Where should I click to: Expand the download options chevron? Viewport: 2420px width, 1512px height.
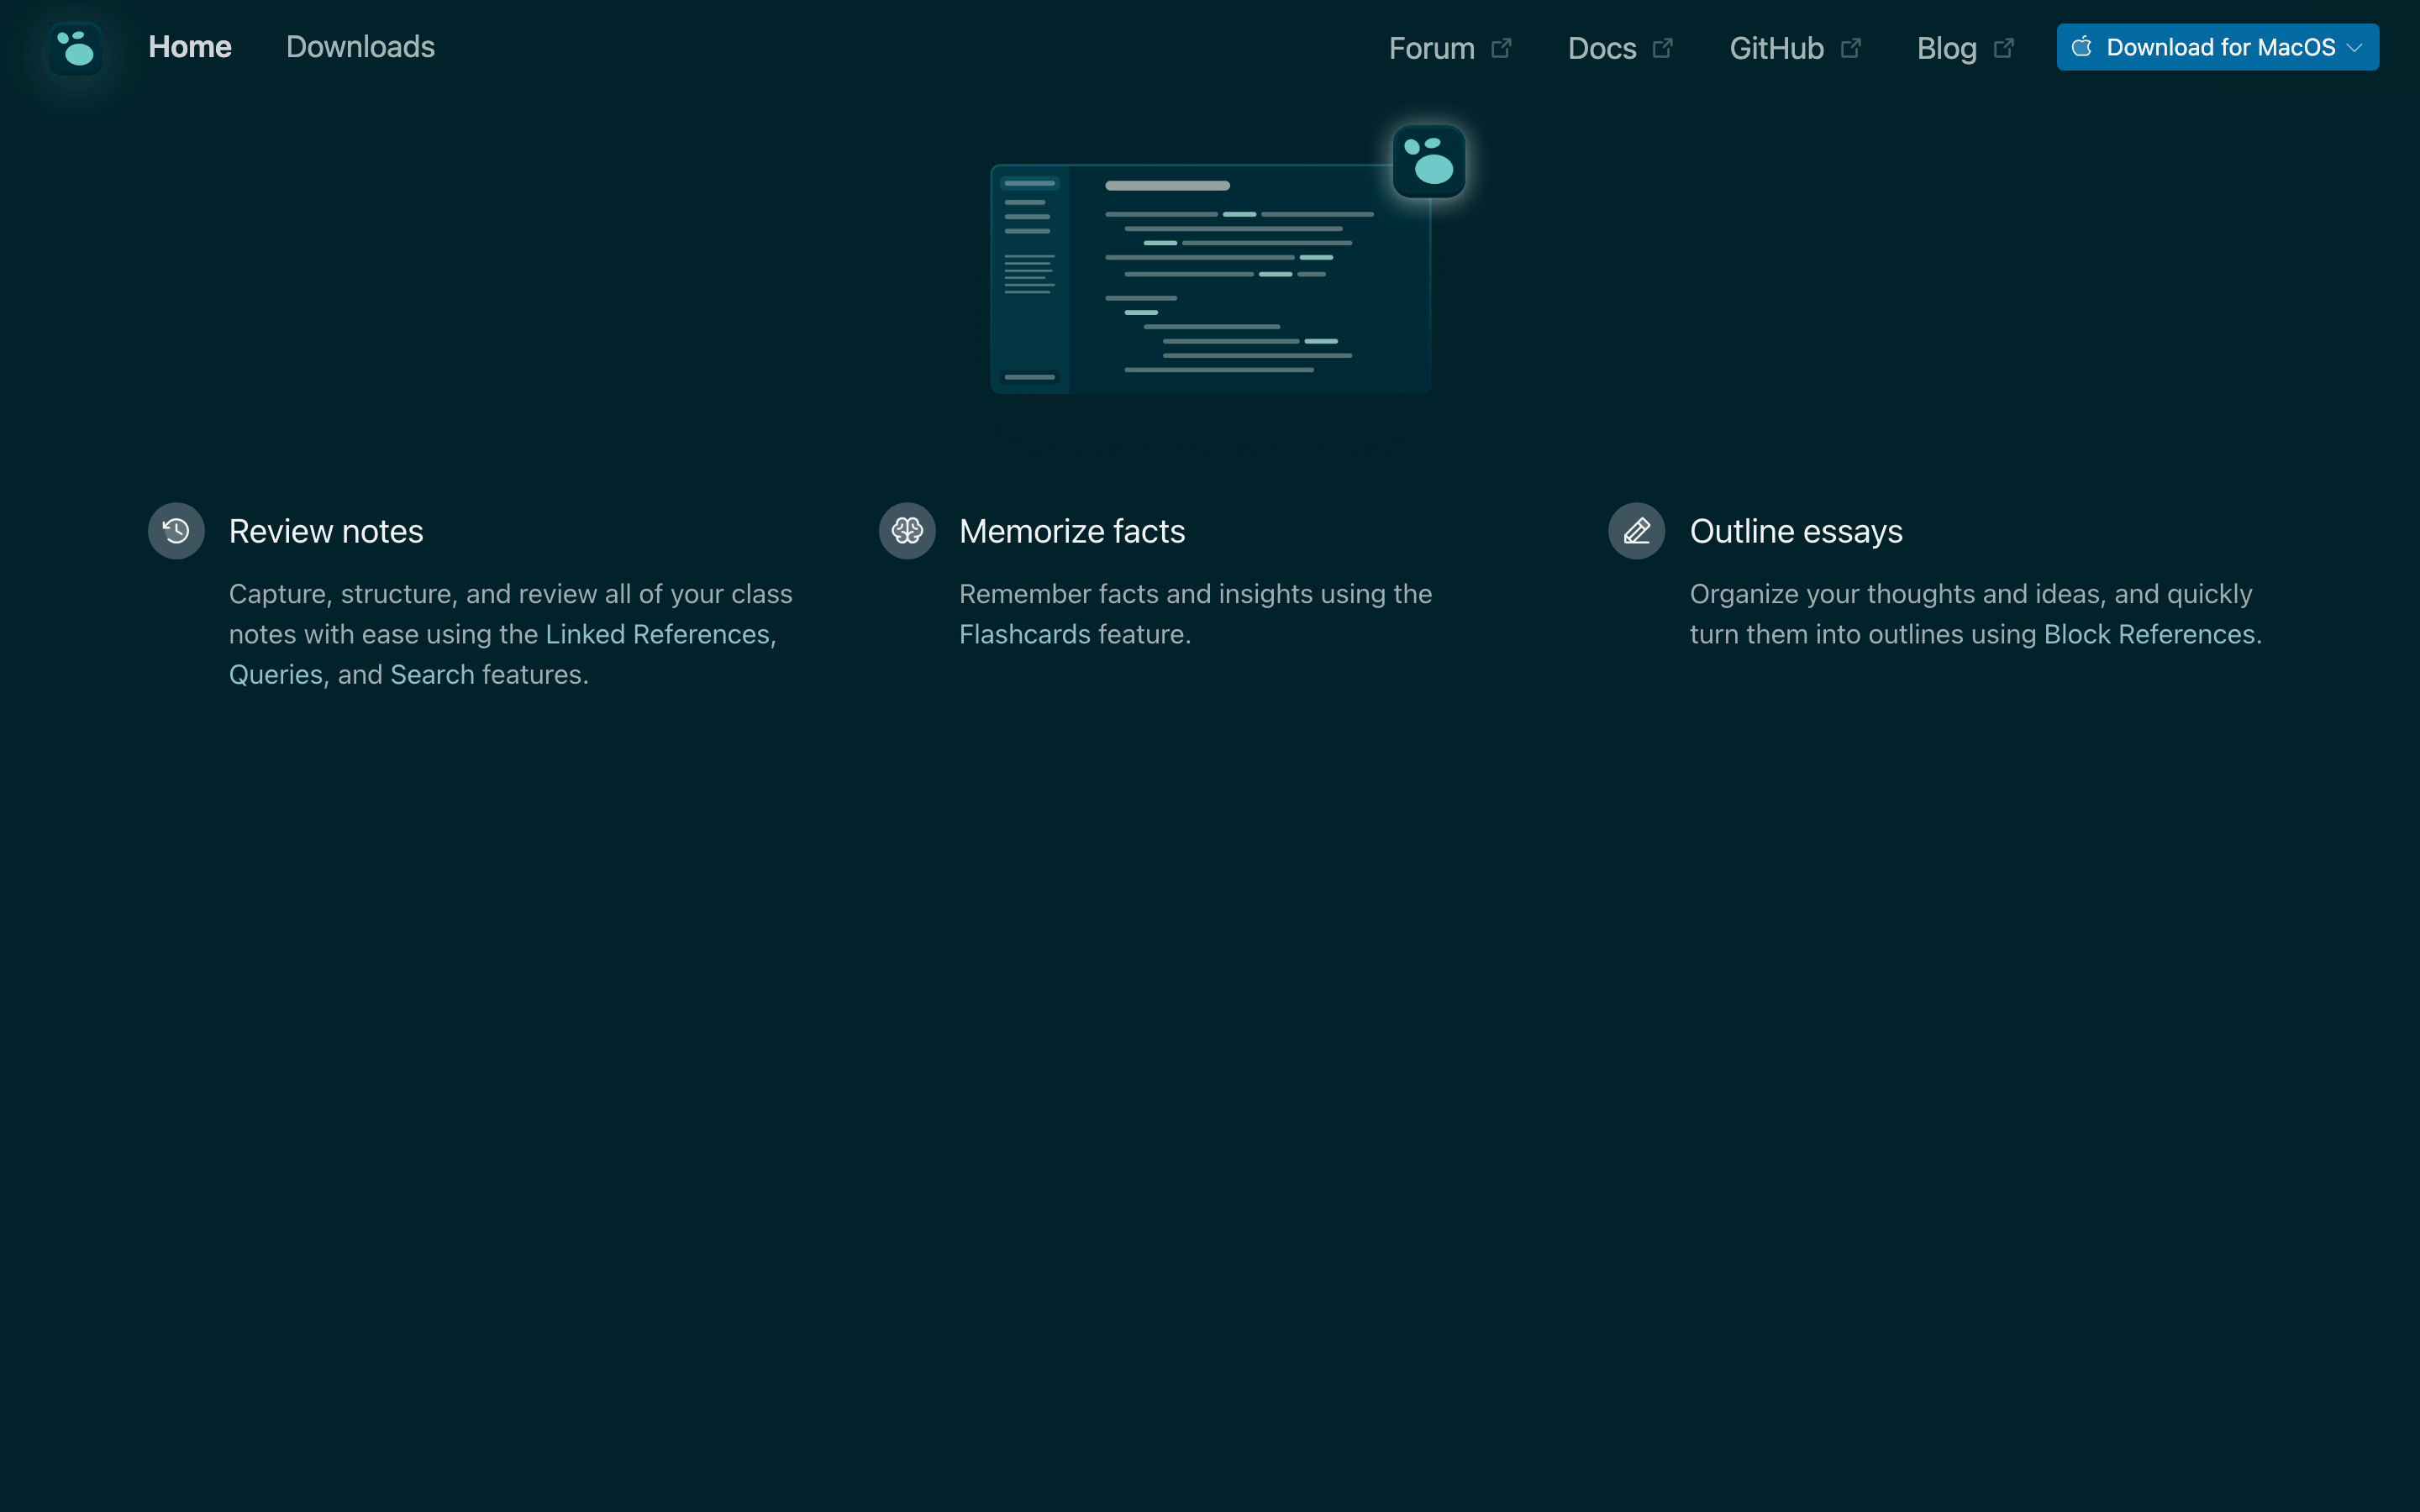(x=2354, y=47)
